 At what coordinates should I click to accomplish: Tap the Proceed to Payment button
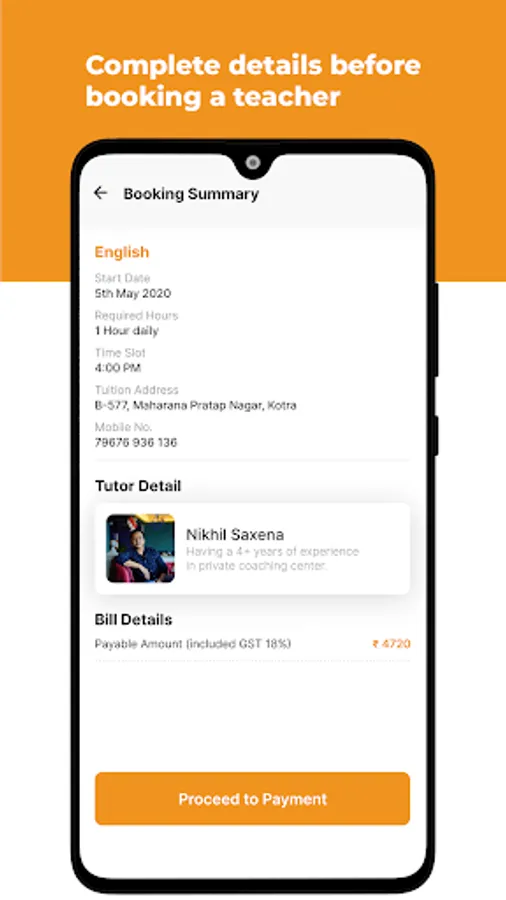pos(252,798)
